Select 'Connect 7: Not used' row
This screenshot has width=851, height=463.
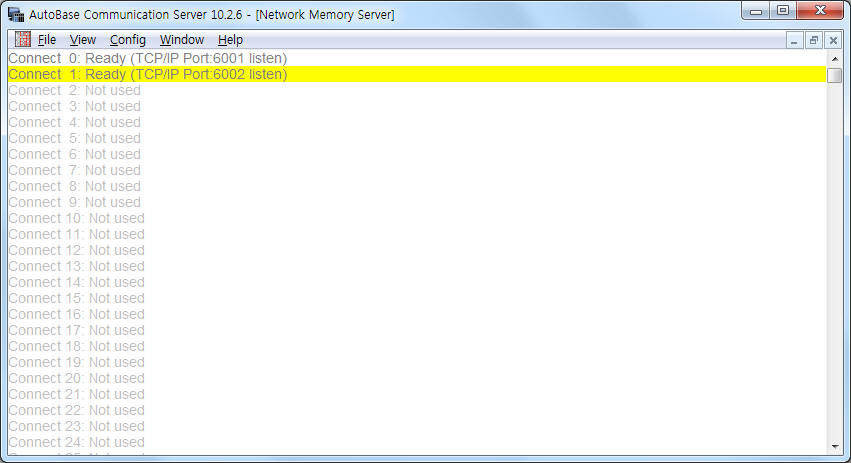(417, 170)
